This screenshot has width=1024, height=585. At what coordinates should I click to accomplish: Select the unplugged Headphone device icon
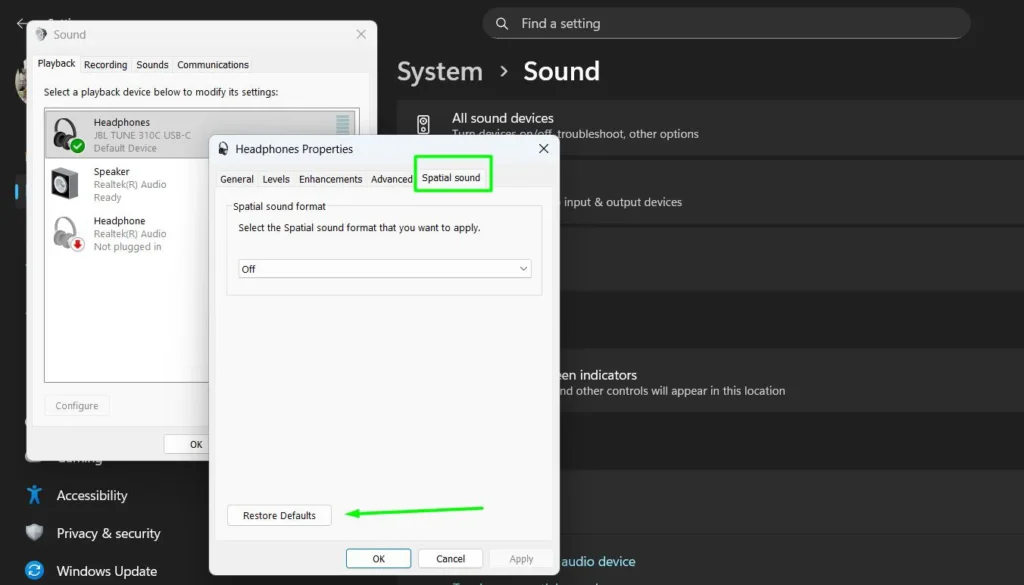(x=66, y=231)
